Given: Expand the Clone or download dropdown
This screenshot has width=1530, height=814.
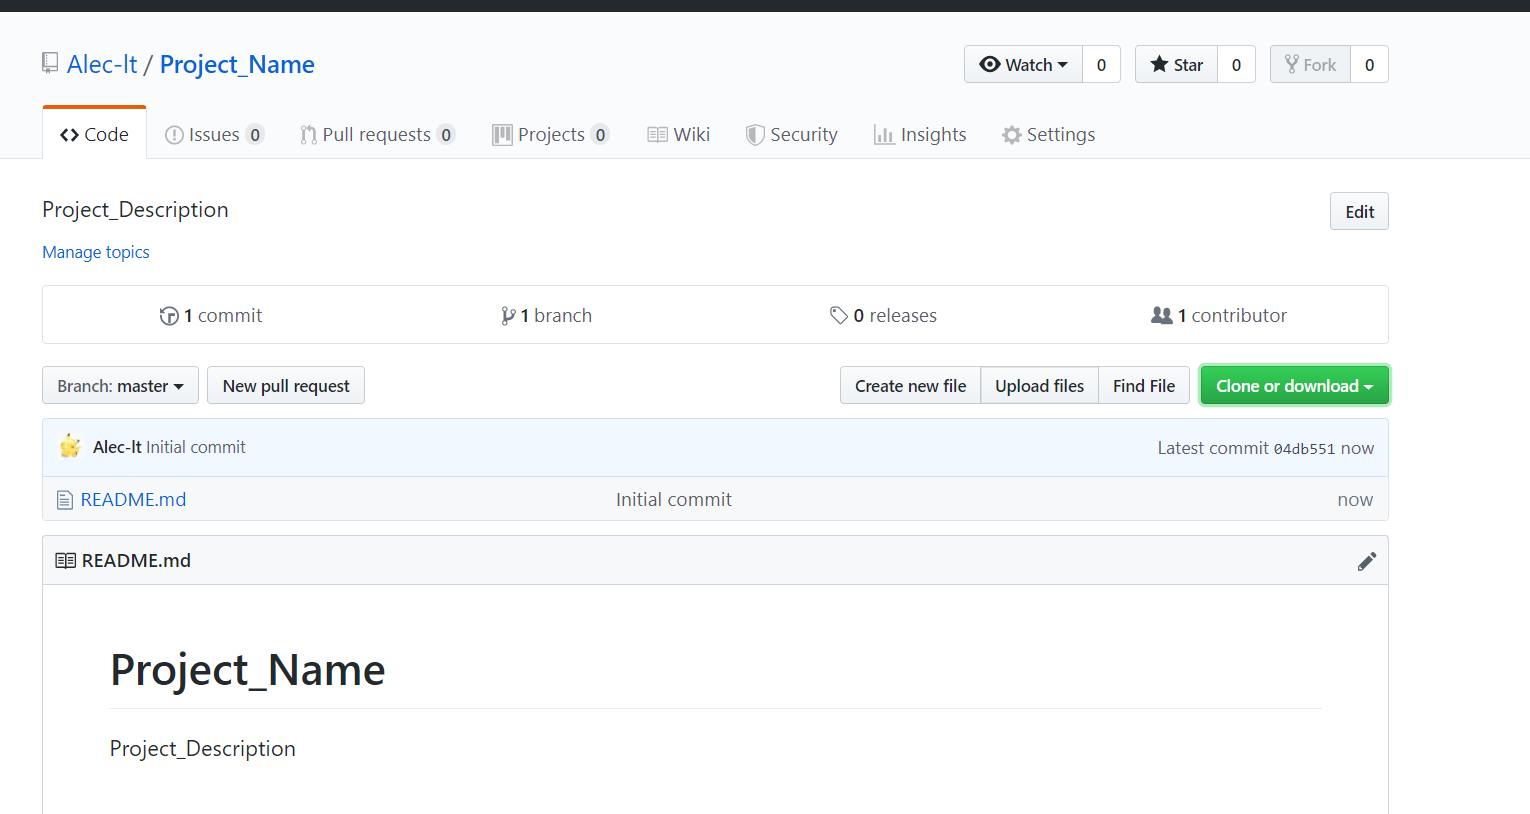Looking at the screenshot, I should coord(1294,386).
